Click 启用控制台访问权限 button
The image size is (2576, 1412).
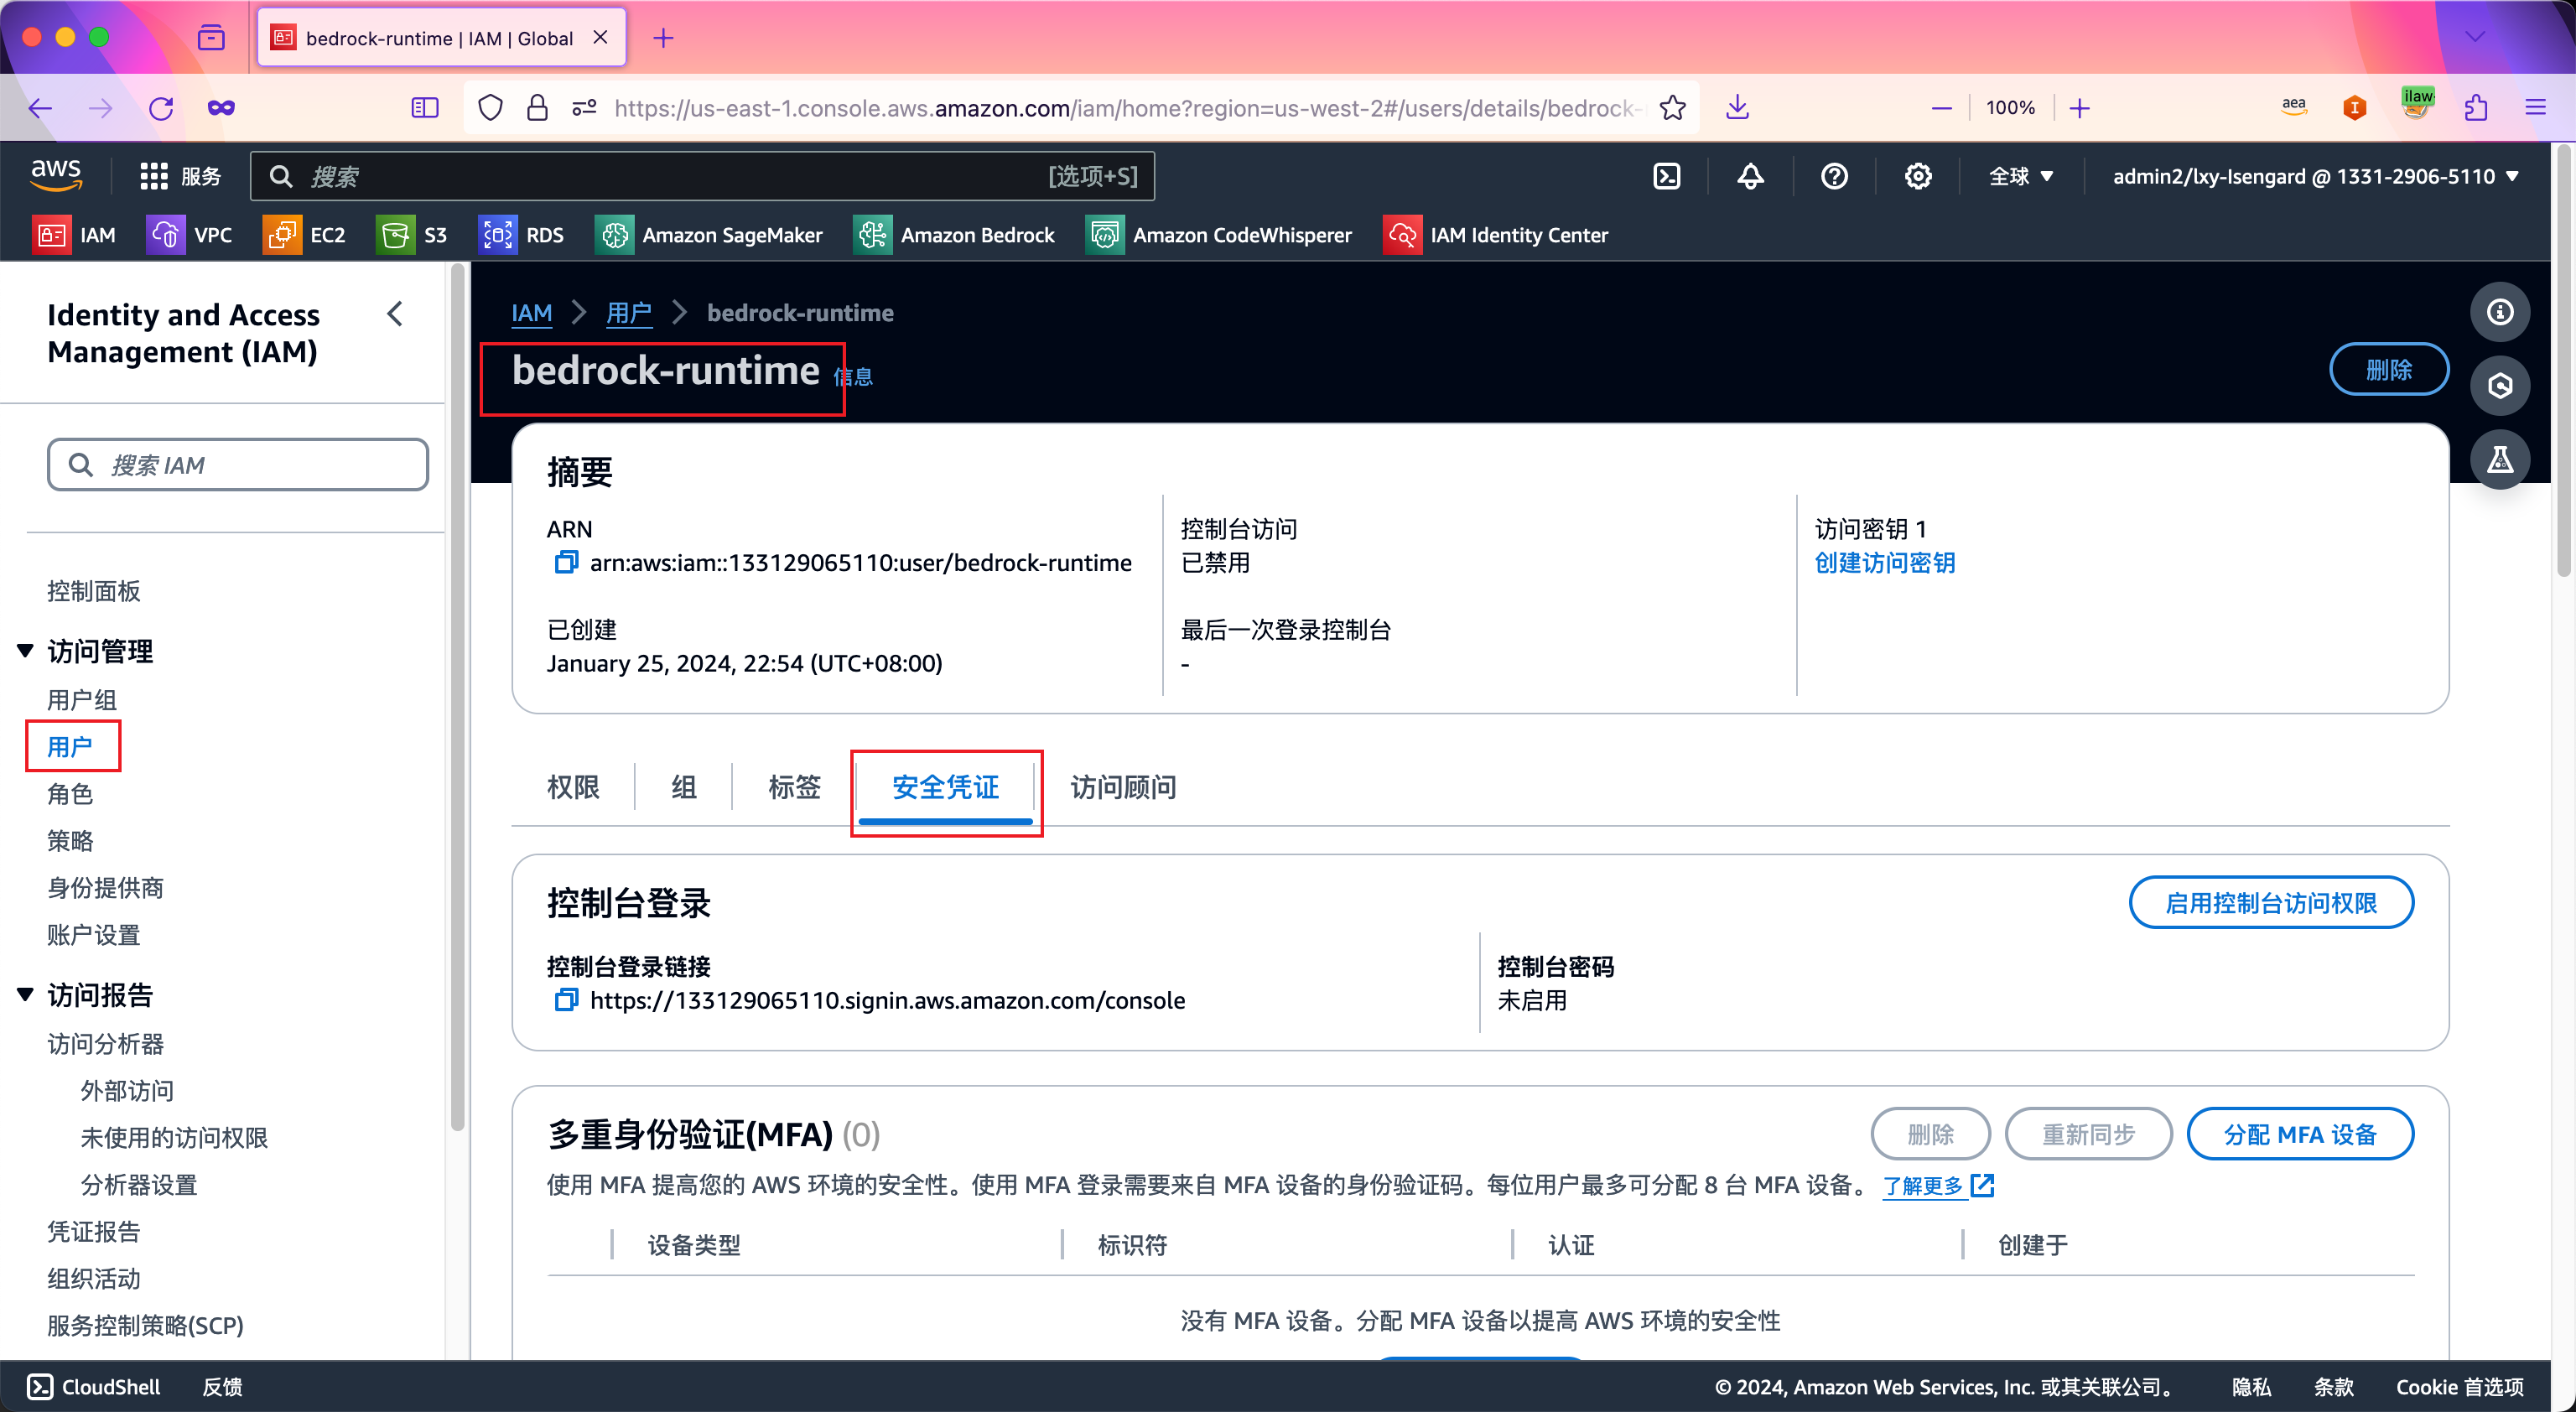pos(2271,902)
